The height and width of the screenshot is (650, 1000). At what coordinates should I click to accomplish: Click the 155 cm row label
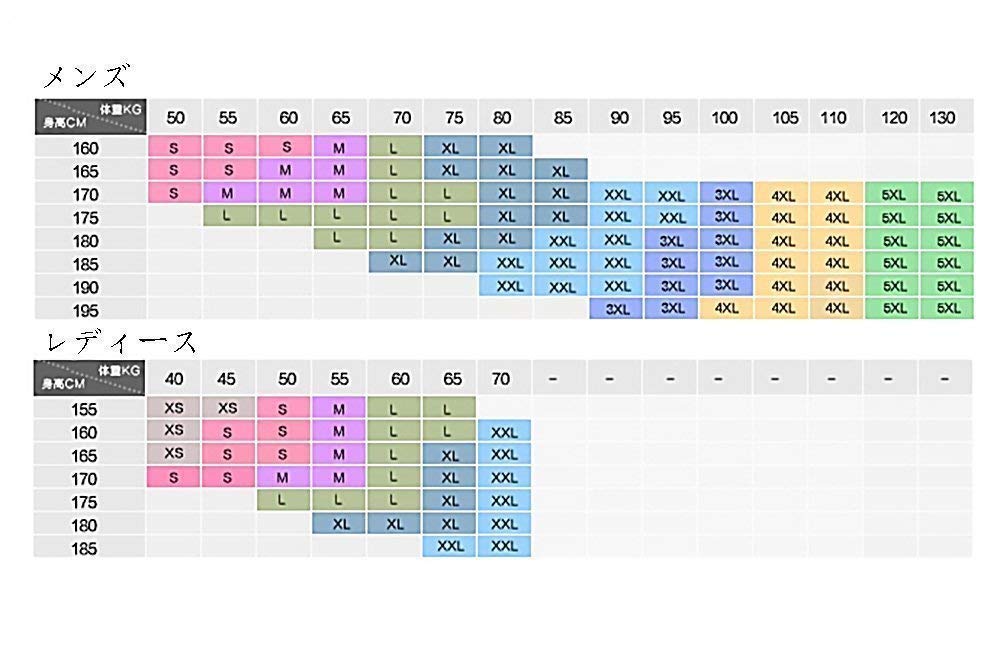pyautogui.click(x=86, y=409)
